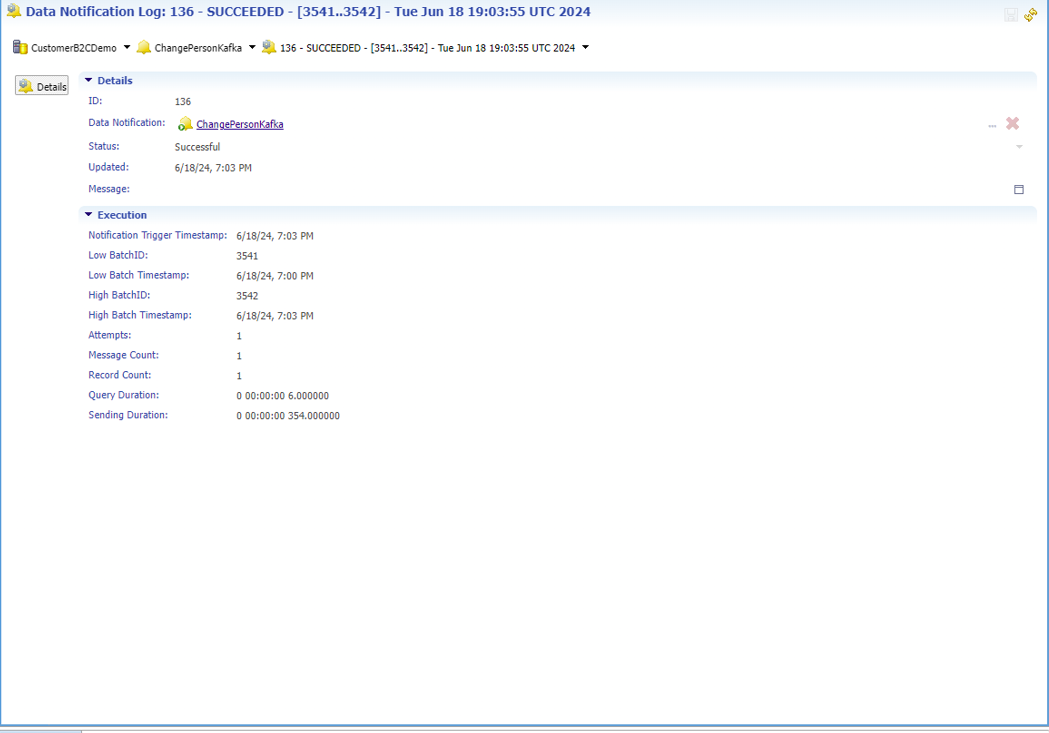Click the Notification Trigger Timestamp label
1049x733 pixels.
pyautogui.click(x=158, y=235)
